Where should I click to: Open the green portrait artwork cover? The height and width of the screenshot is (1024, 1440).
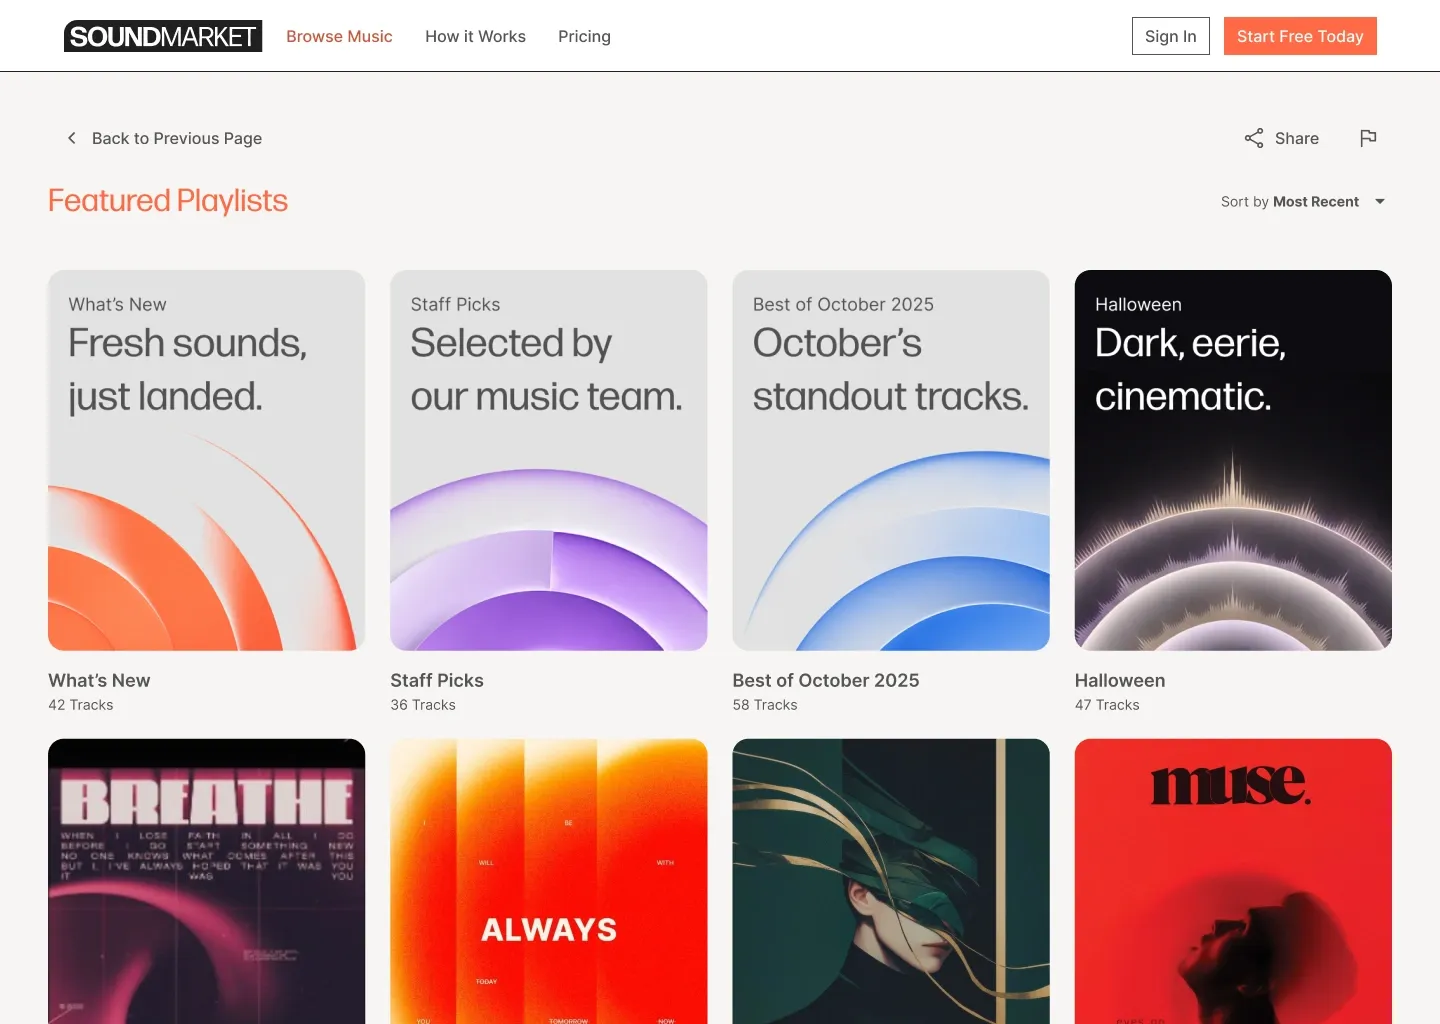(x=891, y=881)
